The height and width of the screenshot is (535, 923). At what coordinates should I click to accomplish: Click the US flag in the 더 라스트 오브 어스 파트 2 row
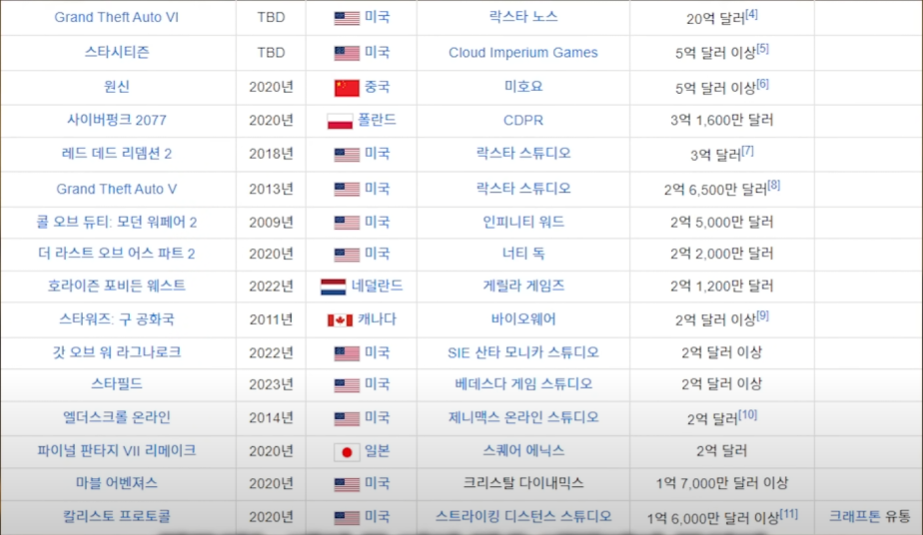(x=347, y=254)
